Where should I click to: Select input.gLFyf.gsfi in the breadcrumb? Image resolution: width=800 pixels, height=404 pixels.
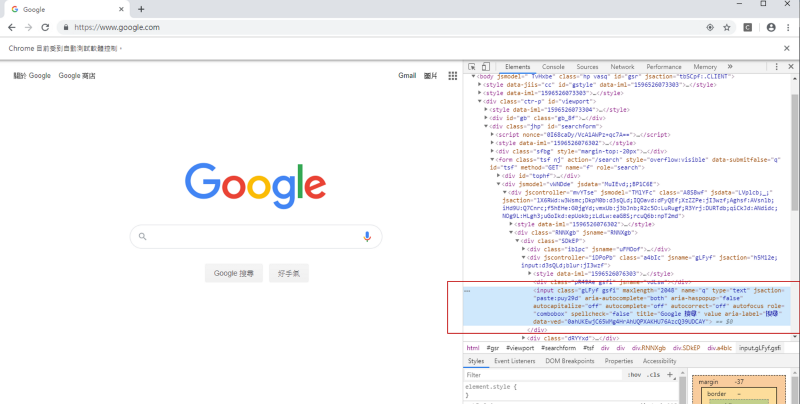coord(760,348)
